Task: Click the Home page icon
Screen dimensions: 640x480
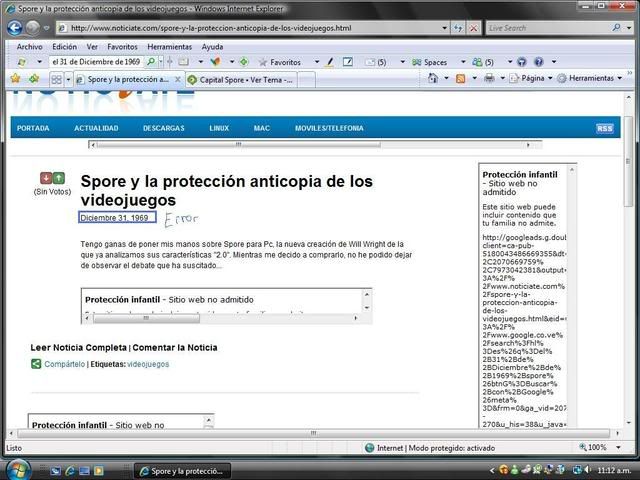Action: 433,78
